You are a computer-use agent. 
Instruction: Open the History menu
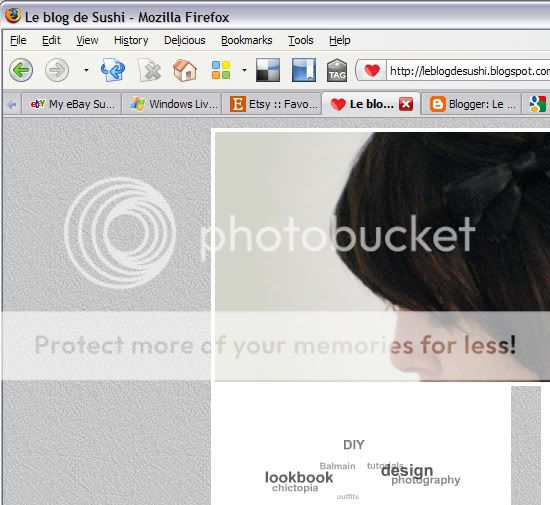tap(131, 40)
